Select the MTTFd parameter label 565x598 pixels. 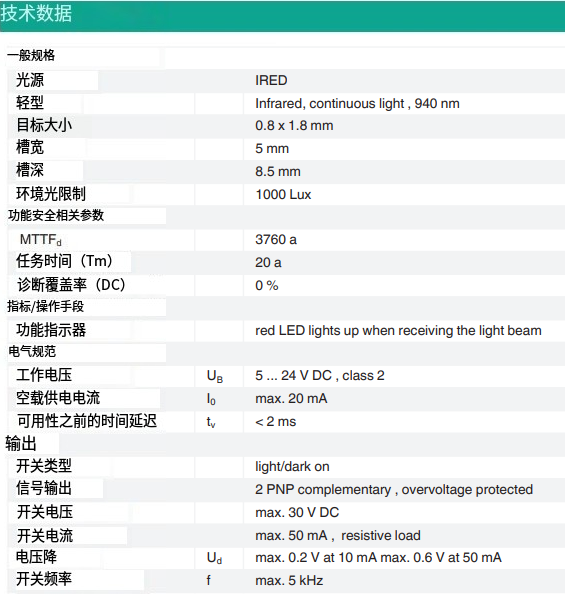[40, 240]
